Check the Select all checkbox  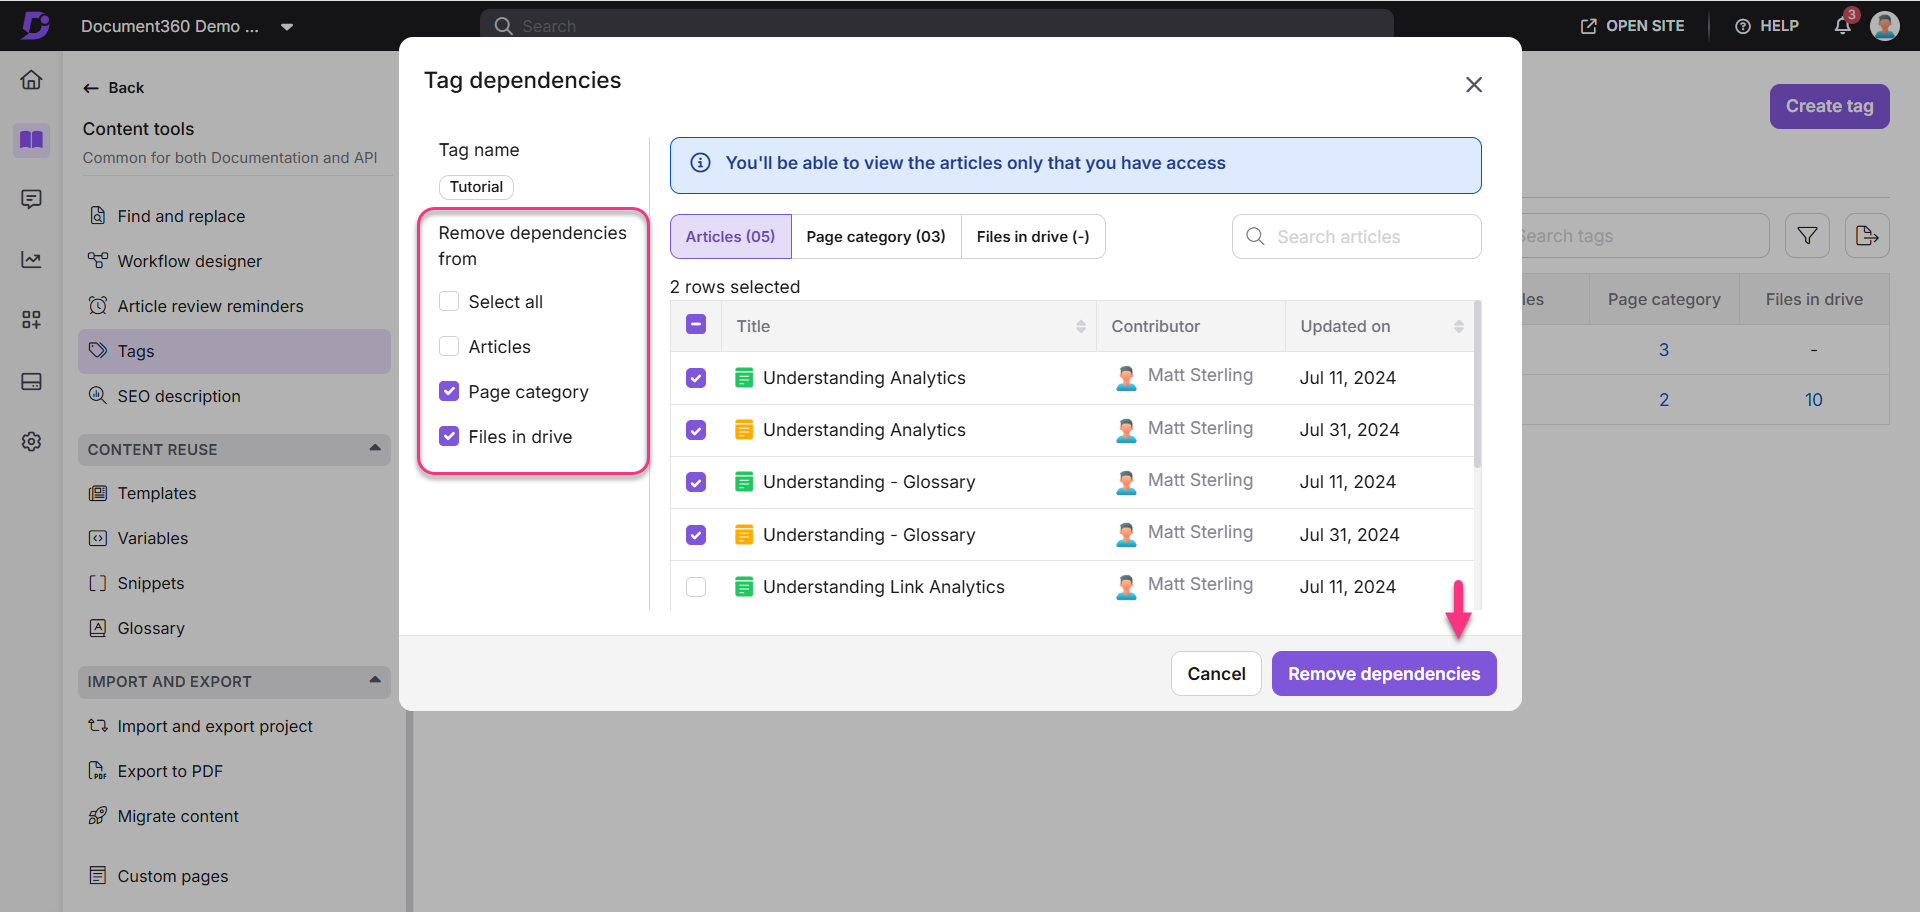(449, 302)
